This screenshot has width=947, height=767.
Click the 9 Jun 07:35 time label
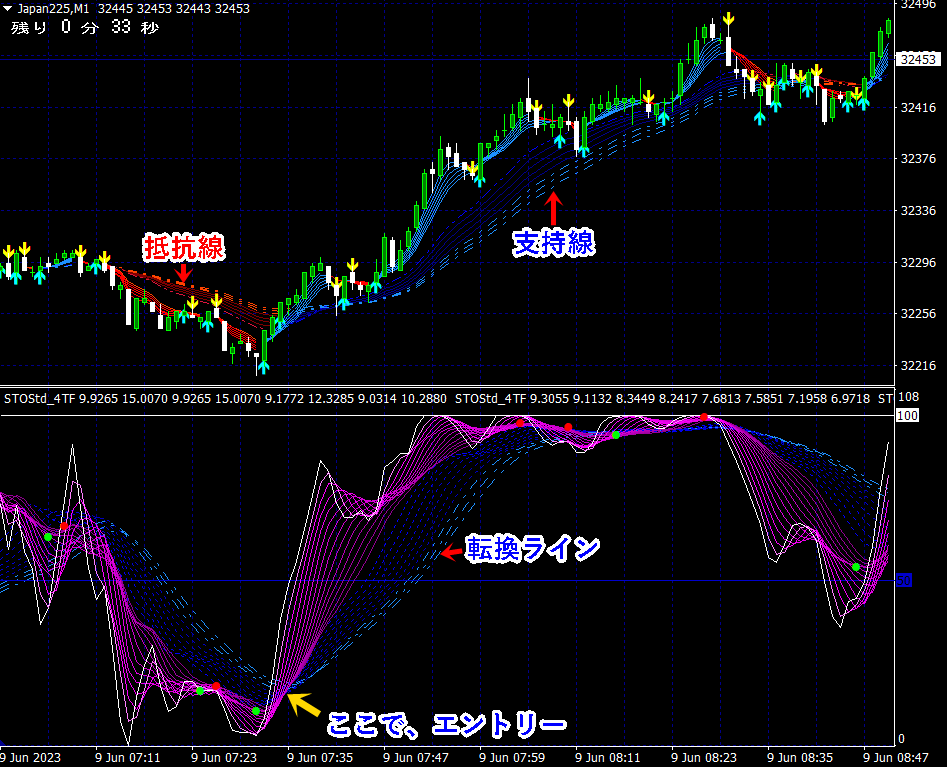[319, 757]
